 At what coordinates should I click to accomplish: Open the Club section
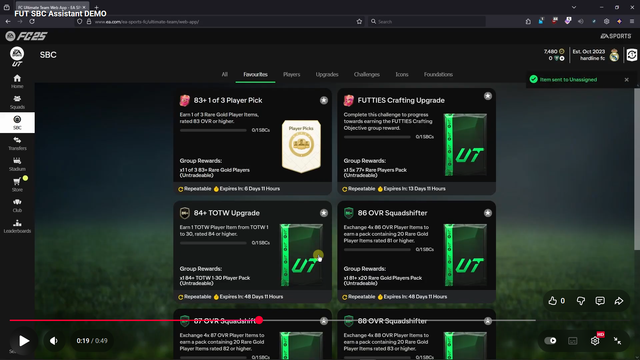17,205
